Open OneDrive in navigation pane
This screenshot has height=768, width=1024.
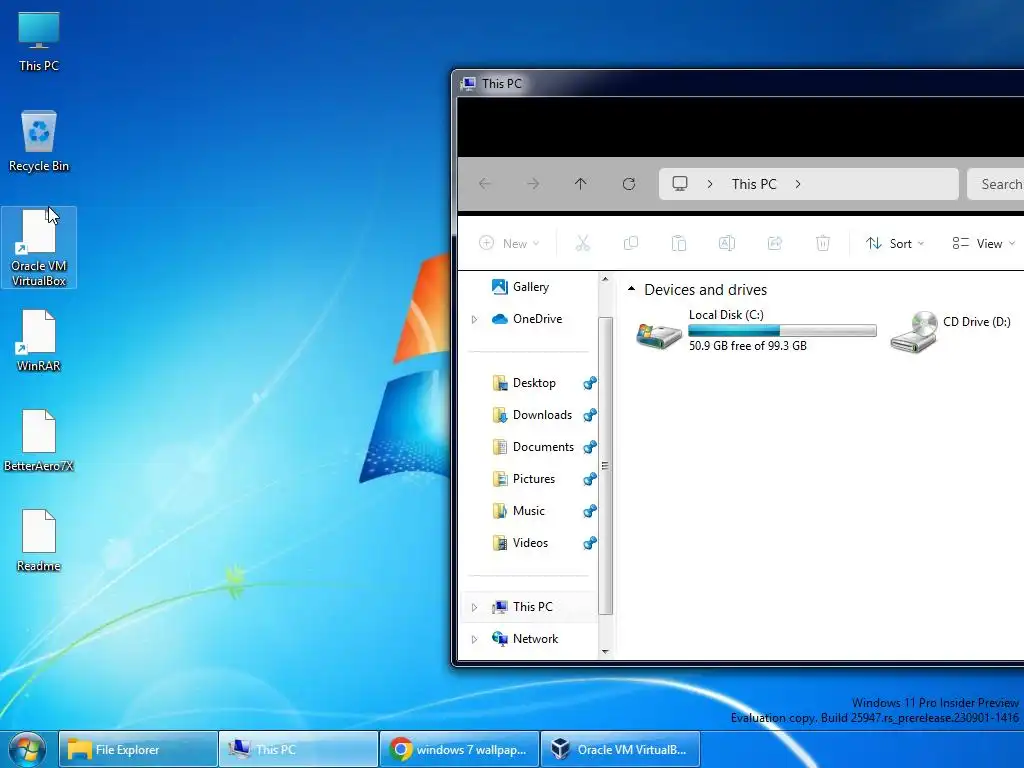pyautogui.click(x=529, y=319)
